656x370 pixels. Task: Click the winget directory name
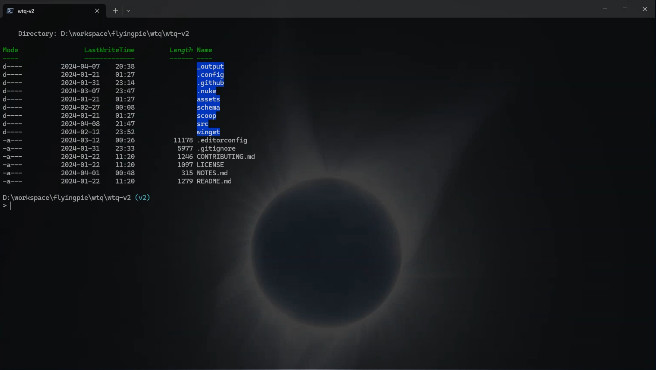tap(208, 132)
